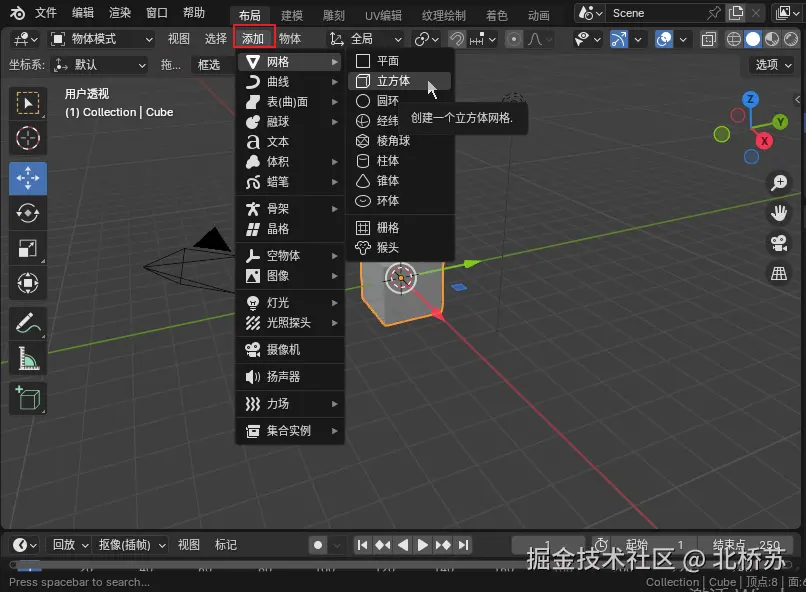Click the 选择 button in viewport header

[x=216, y=39]
